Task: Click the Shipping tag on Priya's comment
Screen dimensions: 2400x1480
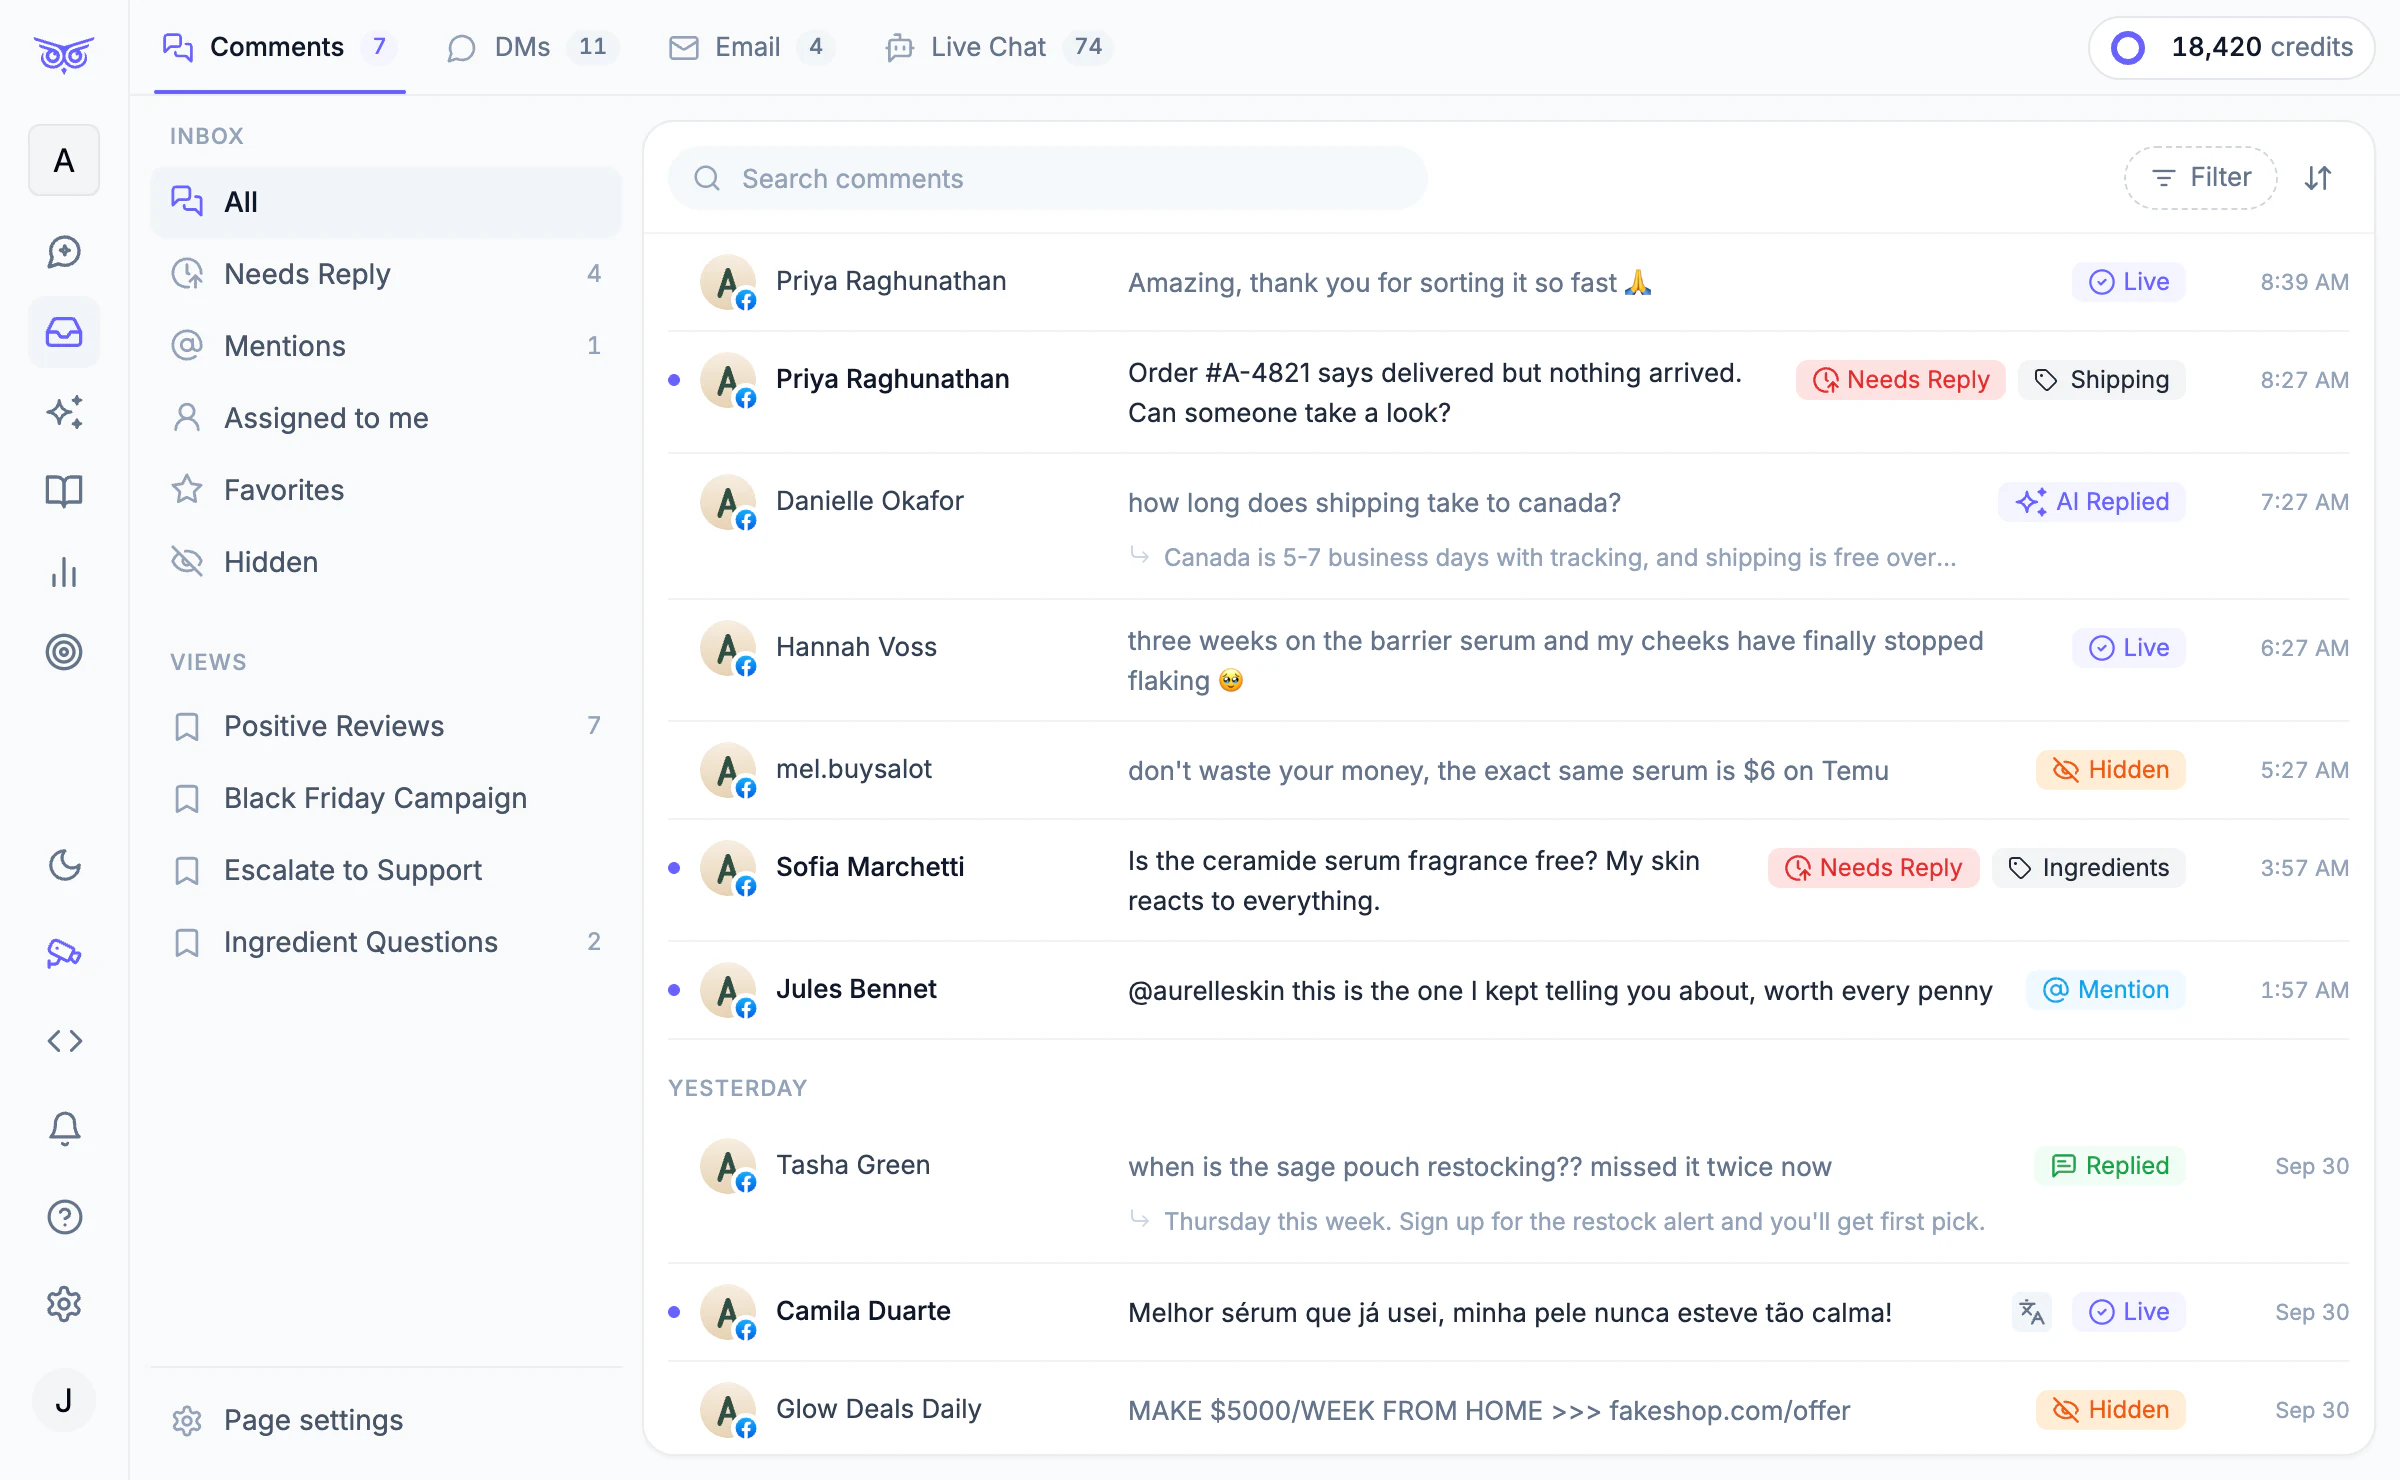Action: click(2101, 380)
